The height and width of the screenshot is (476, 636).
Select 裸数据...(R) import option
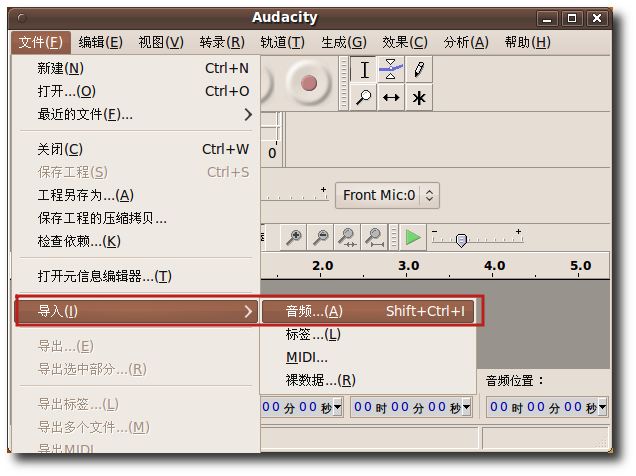coord(368,380)
